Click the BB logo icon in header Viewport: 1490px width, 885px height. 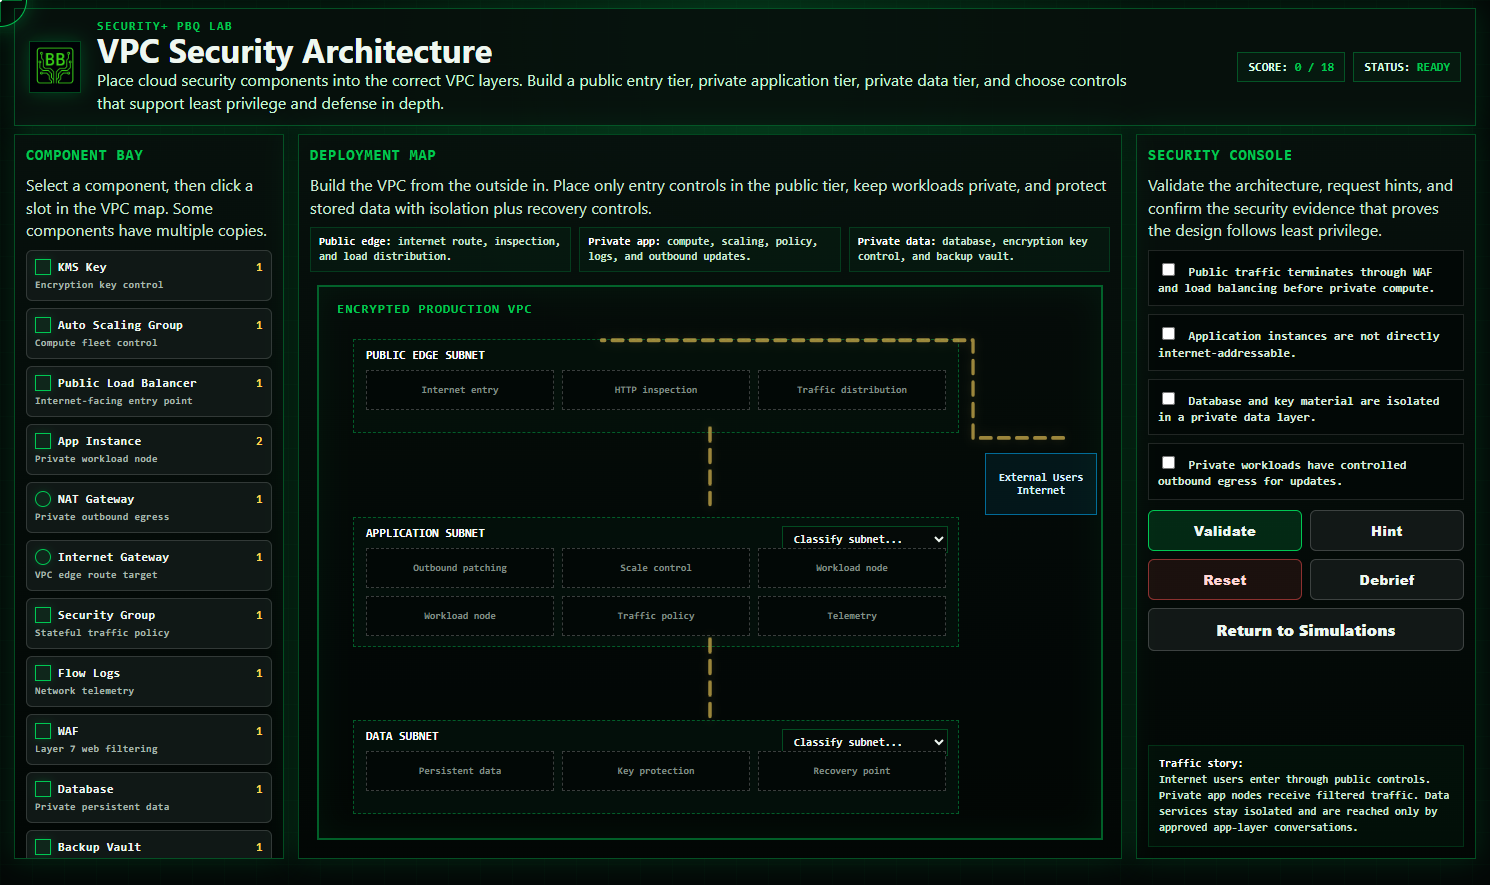(55, 67)
